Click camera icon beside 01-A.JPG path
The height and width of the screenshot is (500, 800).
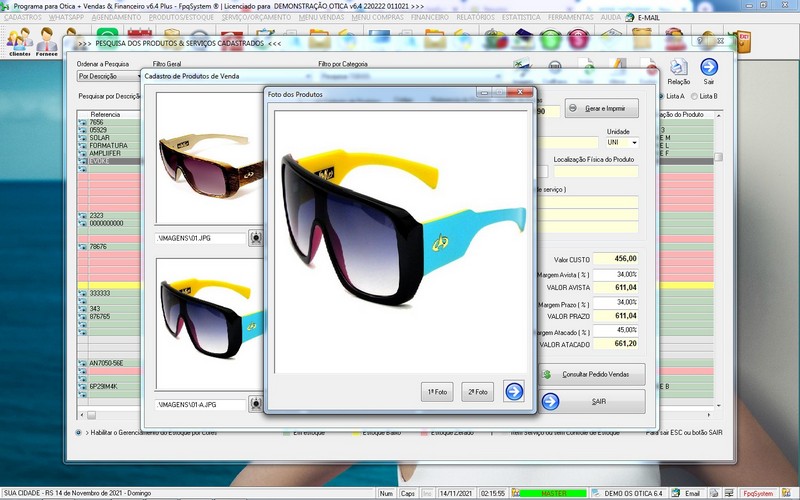pos(255,405)
